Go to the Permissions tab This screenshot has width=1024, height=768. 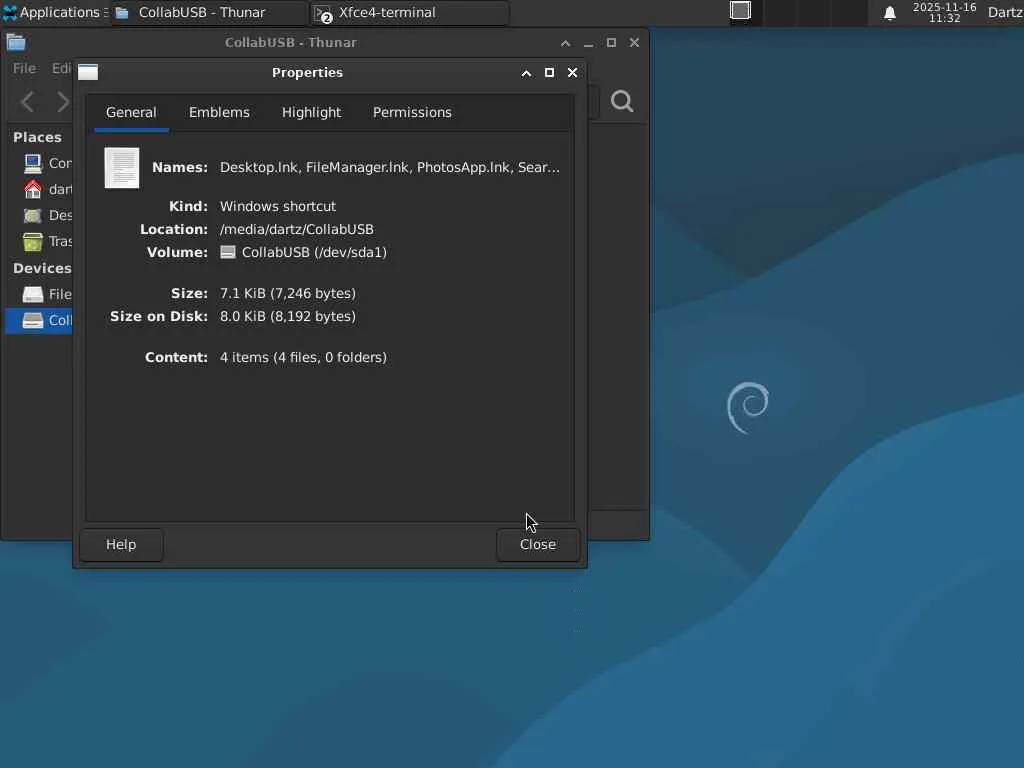(412, 112)
